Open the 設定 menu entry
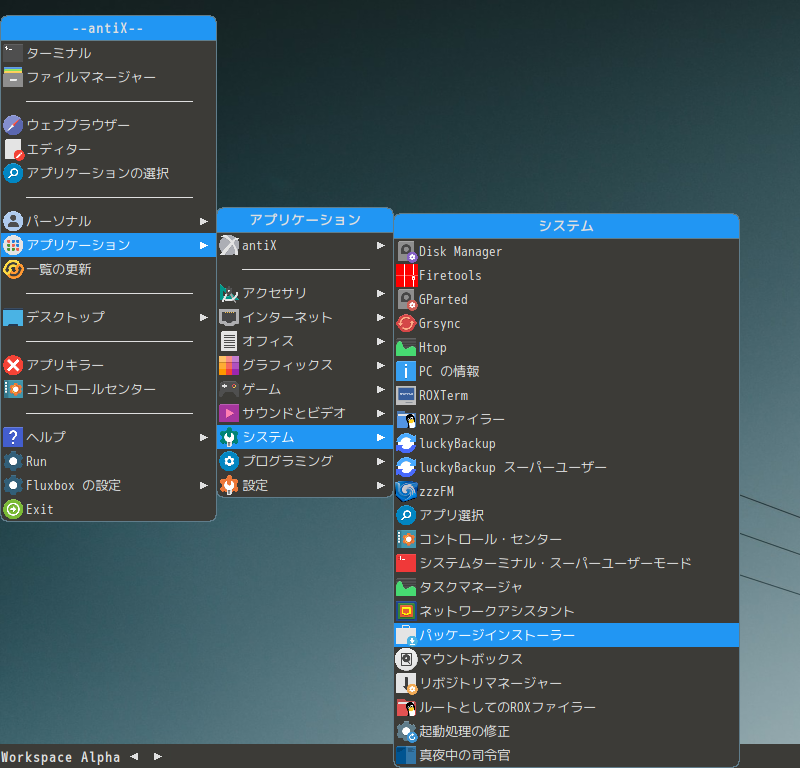Image resolution: width=800 pixels, height=768 pixels. [x=305, y=485]
